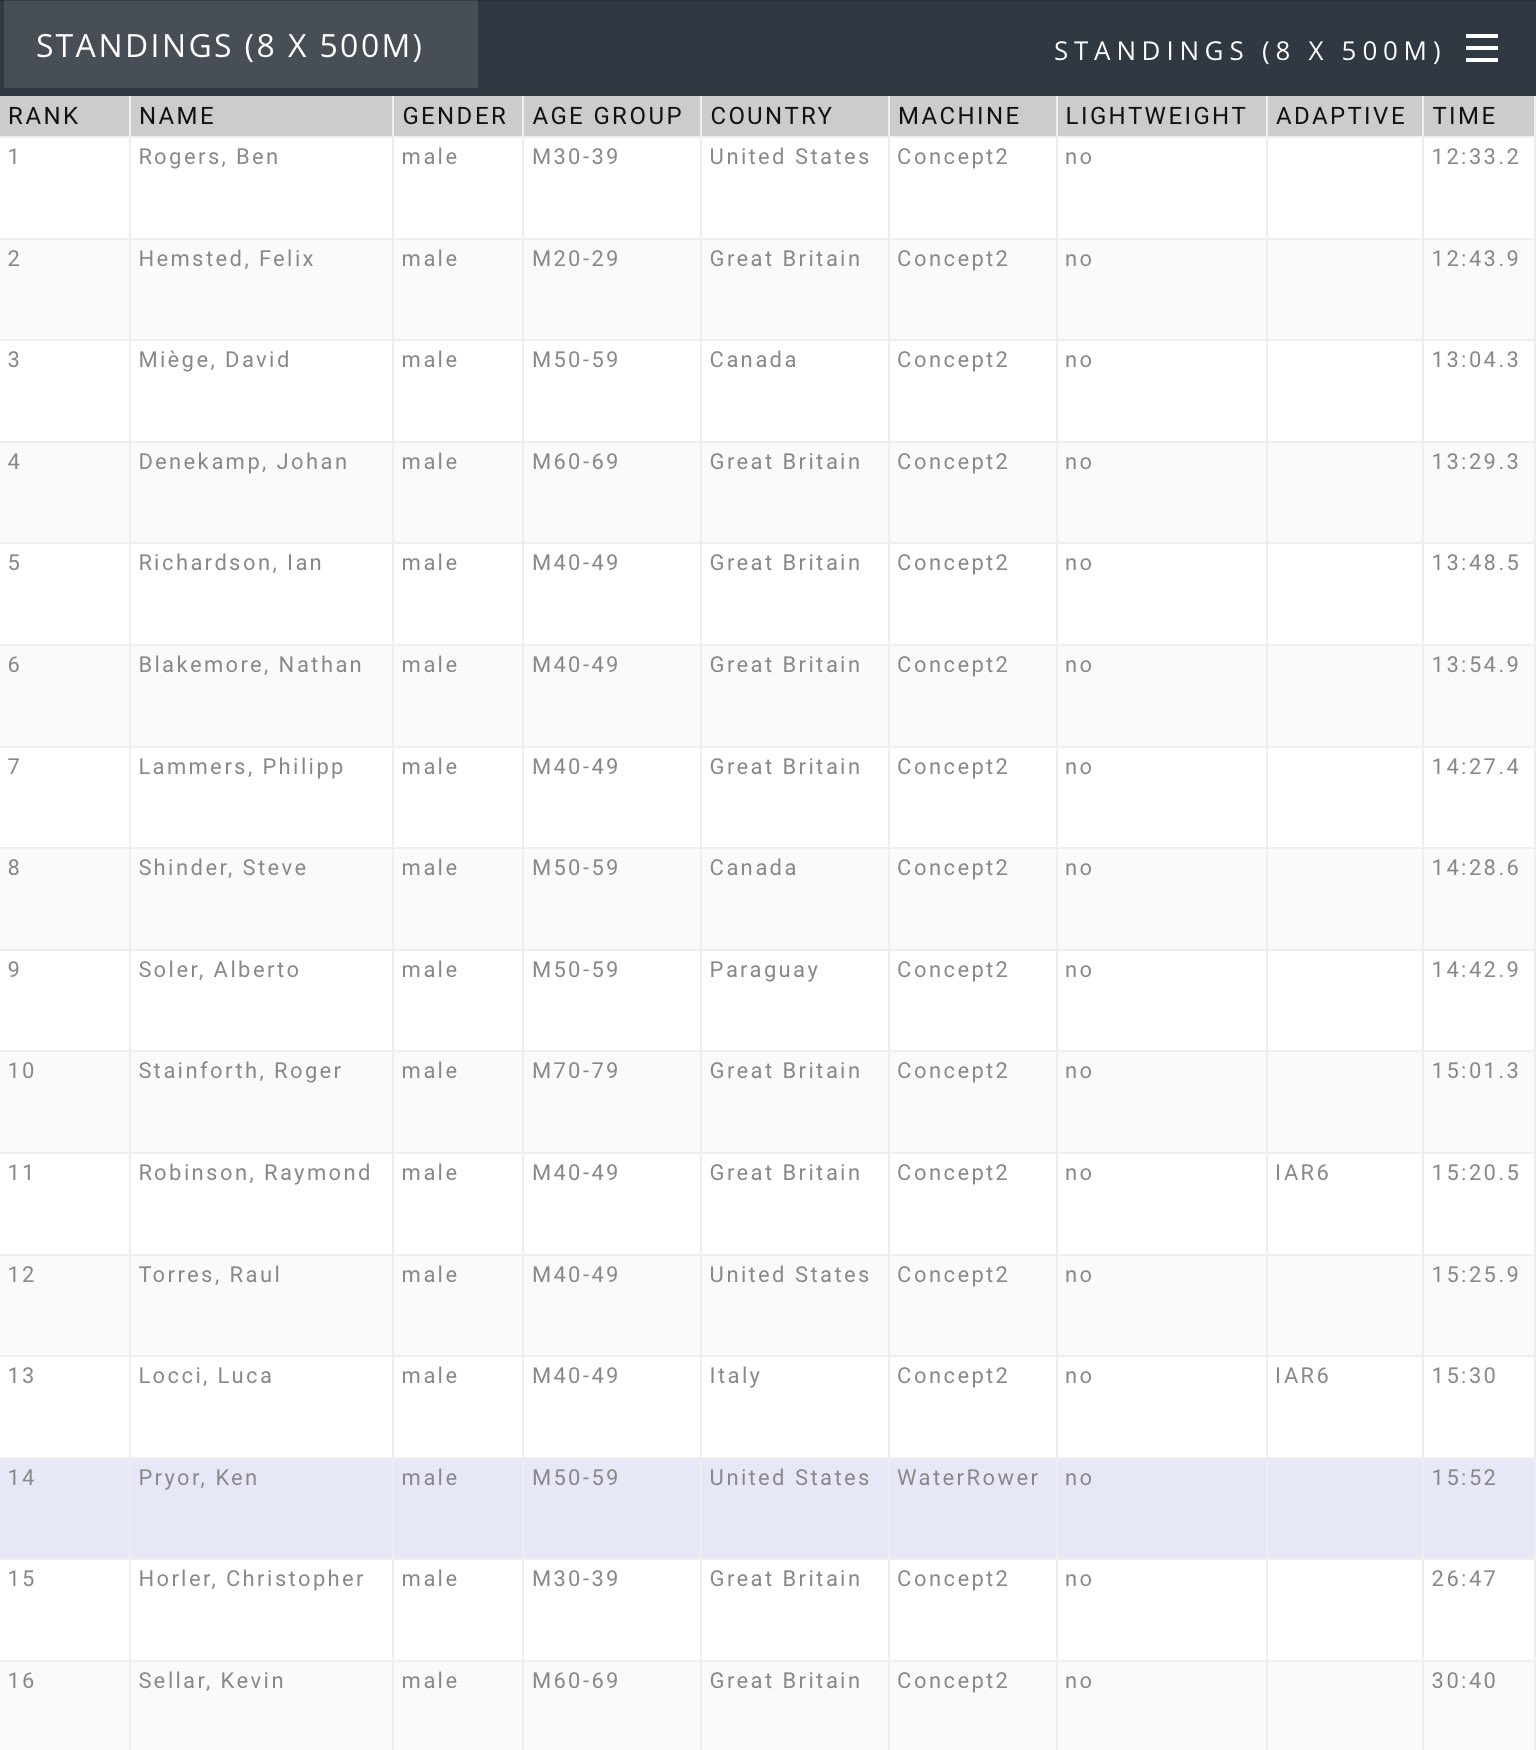Click the time 14:28.6

pyautogui.click(x=1475, y=868)
